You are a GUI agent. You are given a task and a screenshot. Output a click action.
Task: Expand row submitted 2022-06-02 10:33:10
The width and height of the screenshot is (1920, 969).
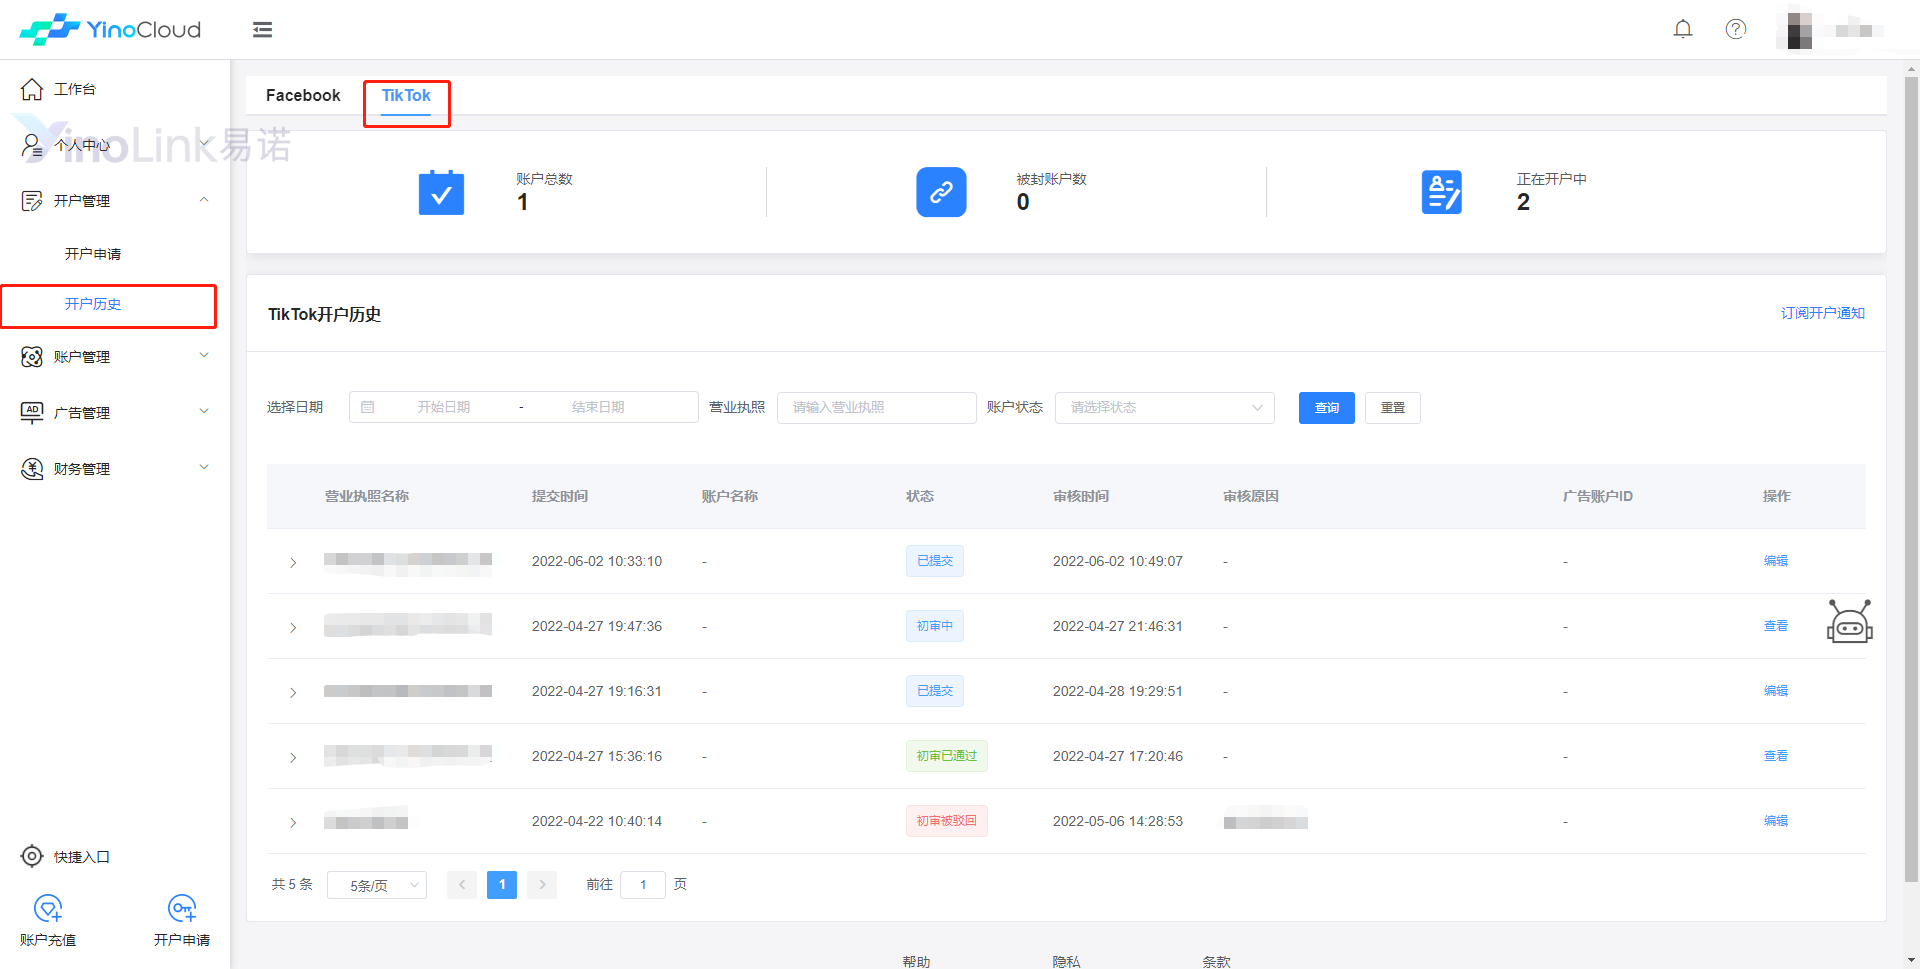(293, 562)
